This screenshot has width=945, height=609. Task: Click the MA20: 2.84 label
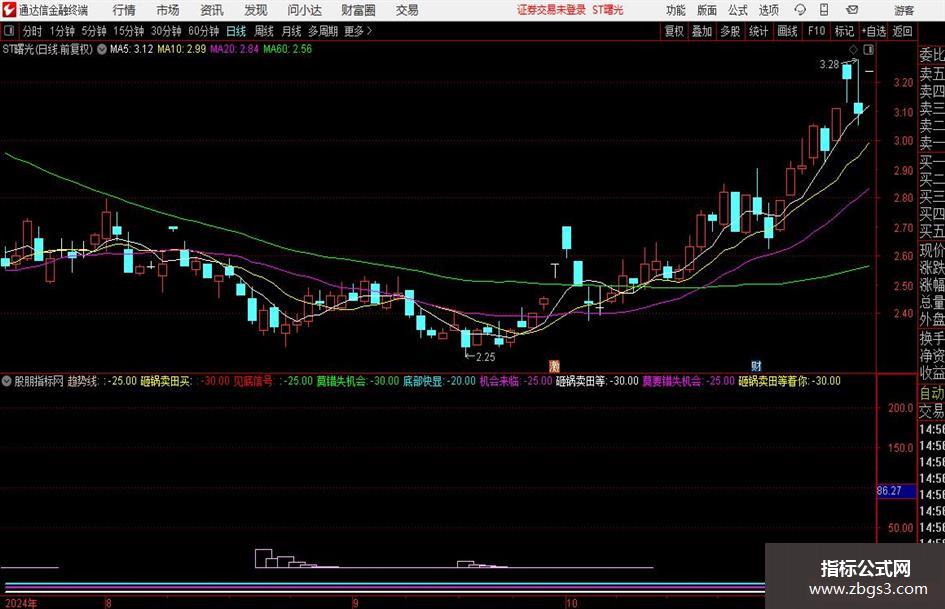point(234,49)
